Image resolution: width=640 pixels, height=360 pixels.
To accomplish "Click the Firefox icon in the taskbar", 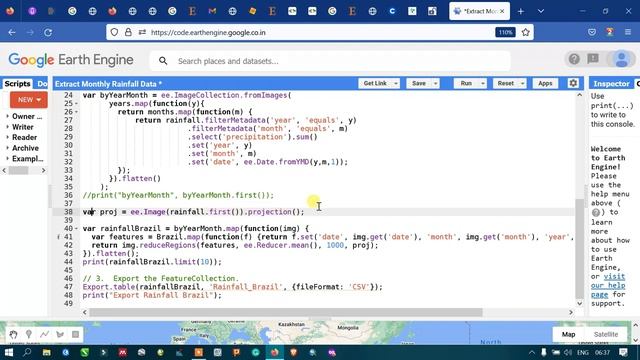I will pos(275,352).
